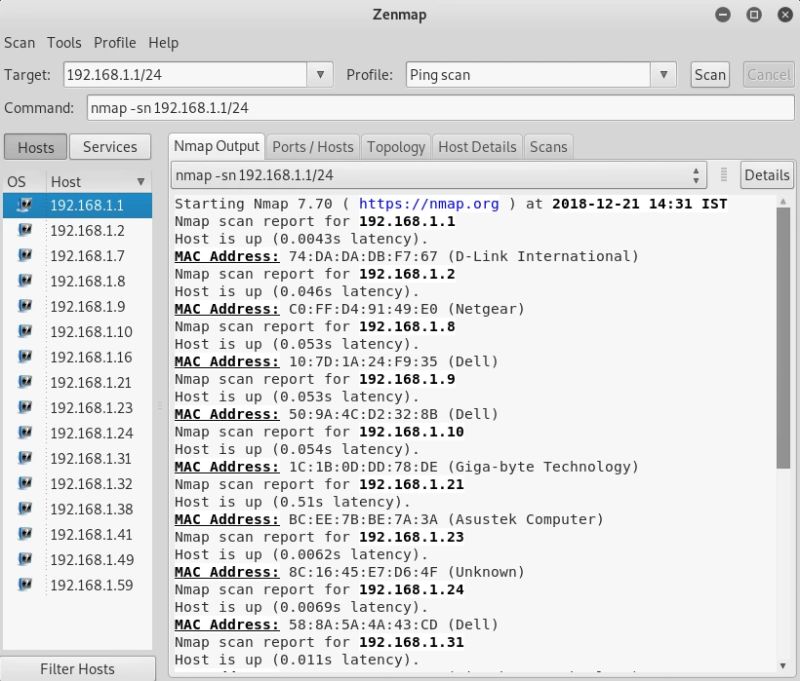Viewport: 800px width, 681px height.
Task: Open the https://nmap.org link
Action: click(x=429, y=204)
